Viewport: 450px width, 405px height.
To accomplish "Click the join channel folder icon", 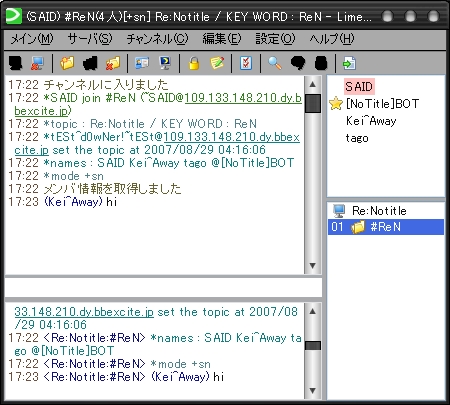I will [67, 63].
